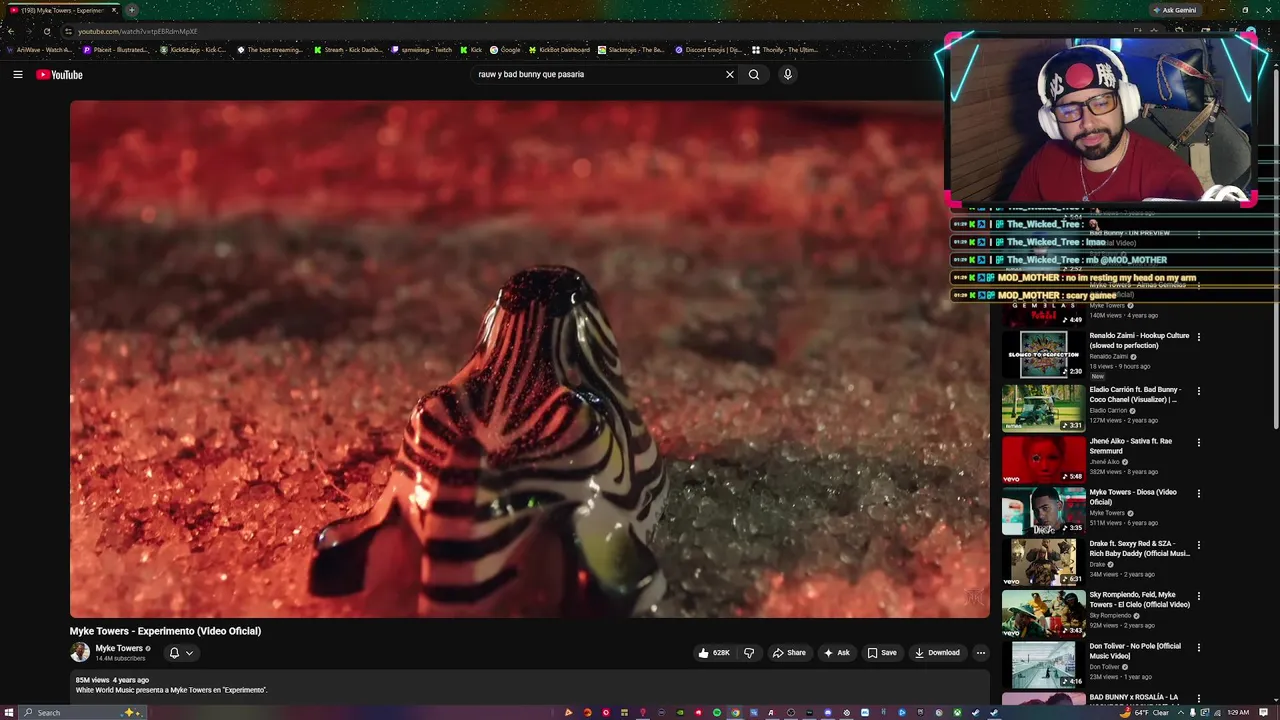Like the video (628K thumbs up)

715,653
